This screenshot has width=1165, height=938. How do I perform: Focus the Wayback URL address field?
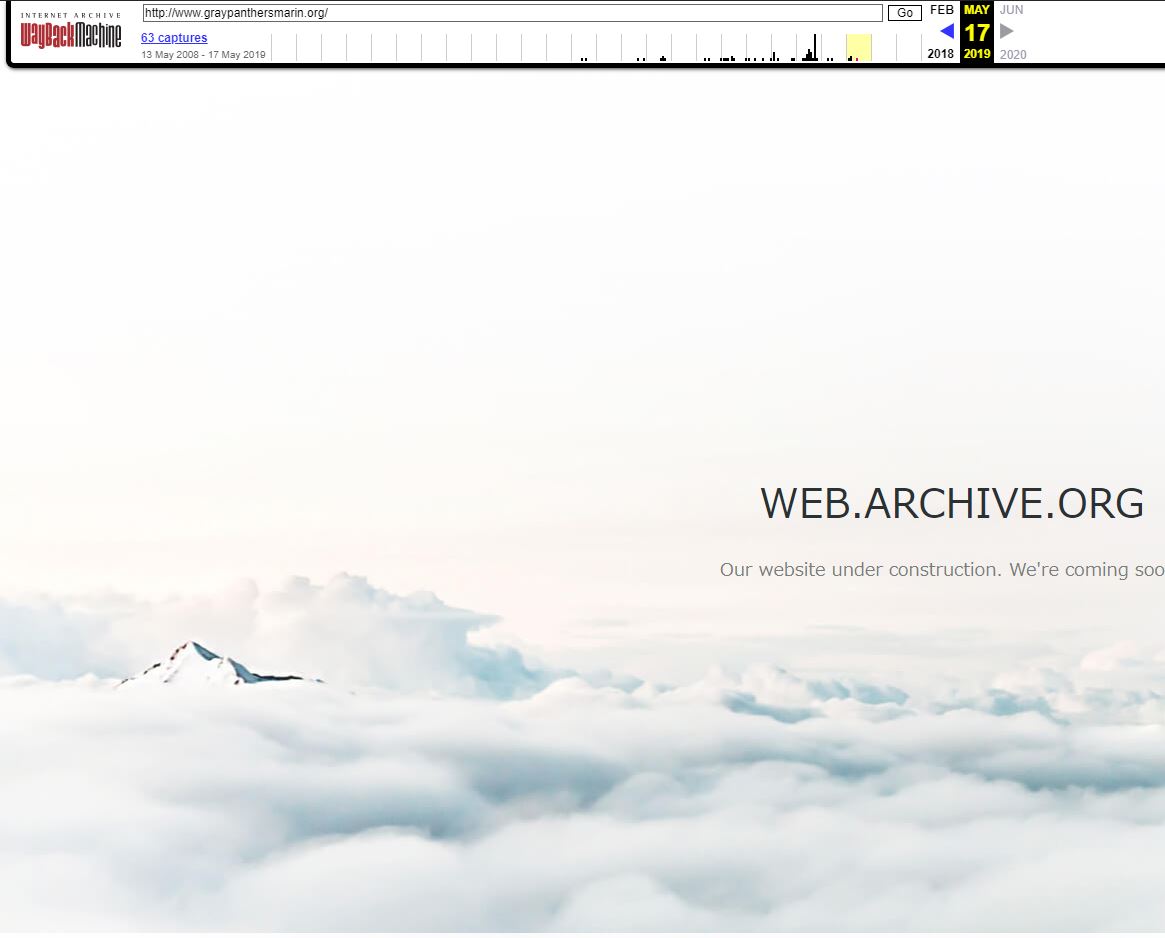tap(512, 13)
